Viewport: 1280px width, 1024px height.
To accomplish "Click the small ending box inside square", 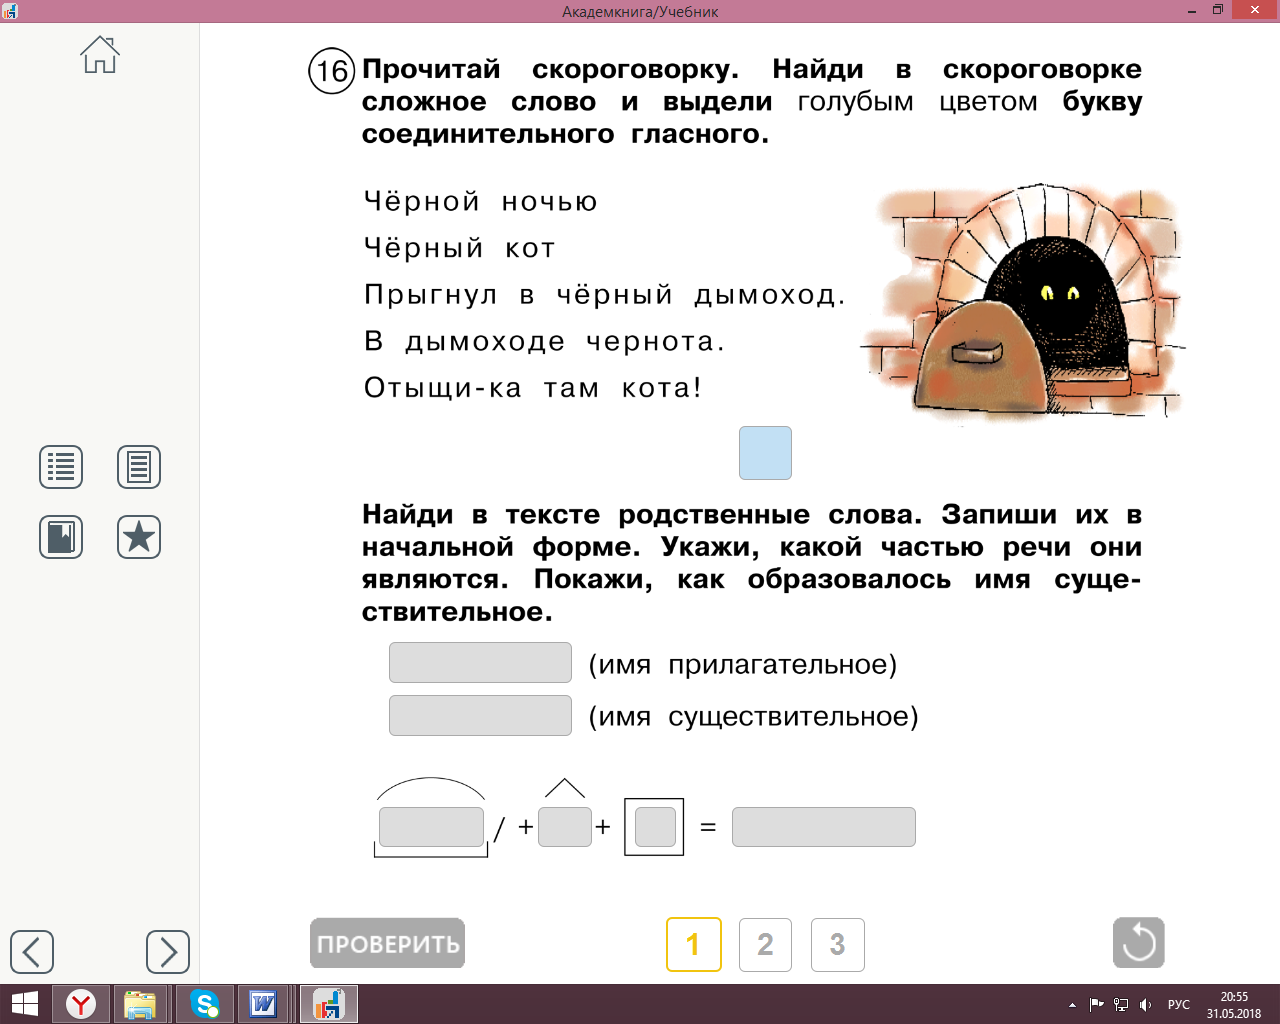I will point(655,827).
